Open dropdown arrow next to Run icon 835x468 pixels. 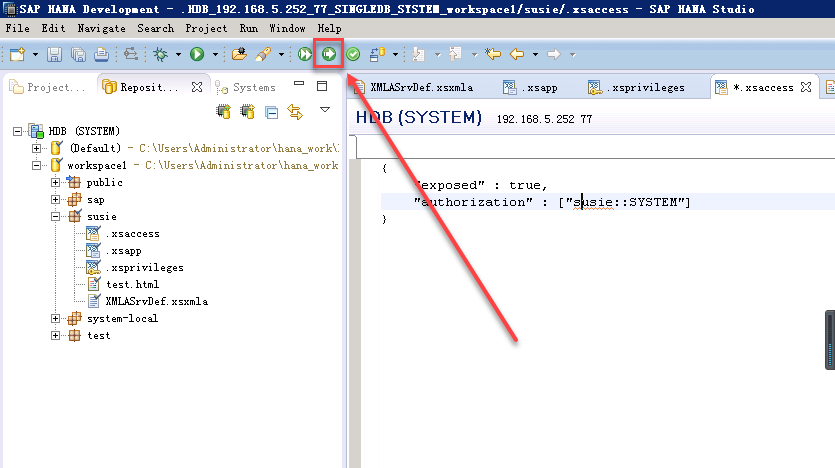click(x=215, y=54)
